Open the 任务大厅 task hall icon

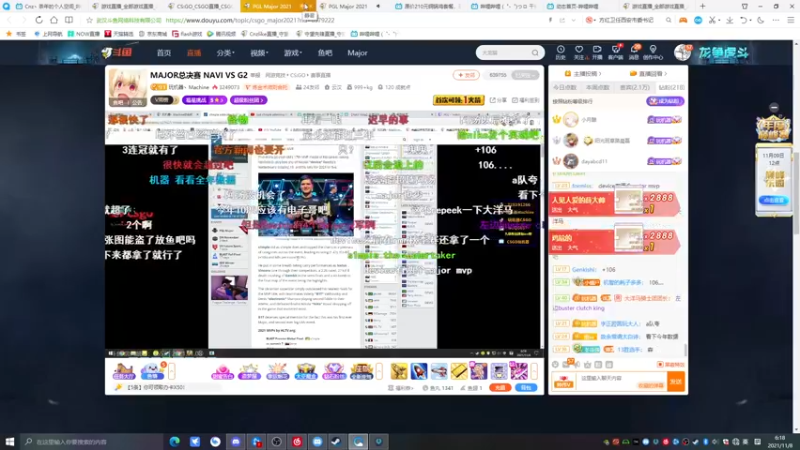point(123,371)
